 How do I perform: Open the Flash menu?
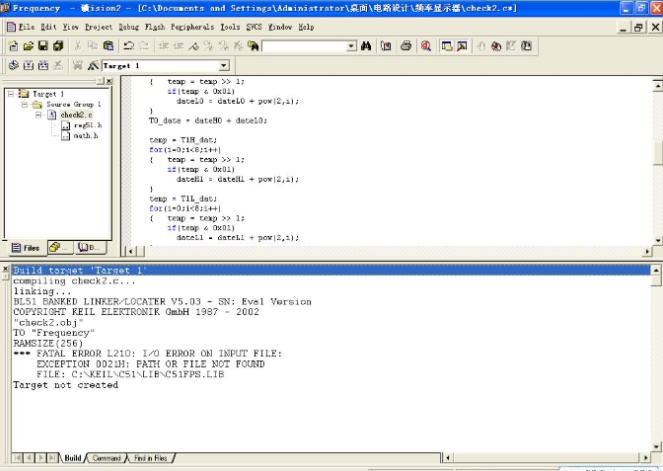pyautogui.click(x=155, y=27)
